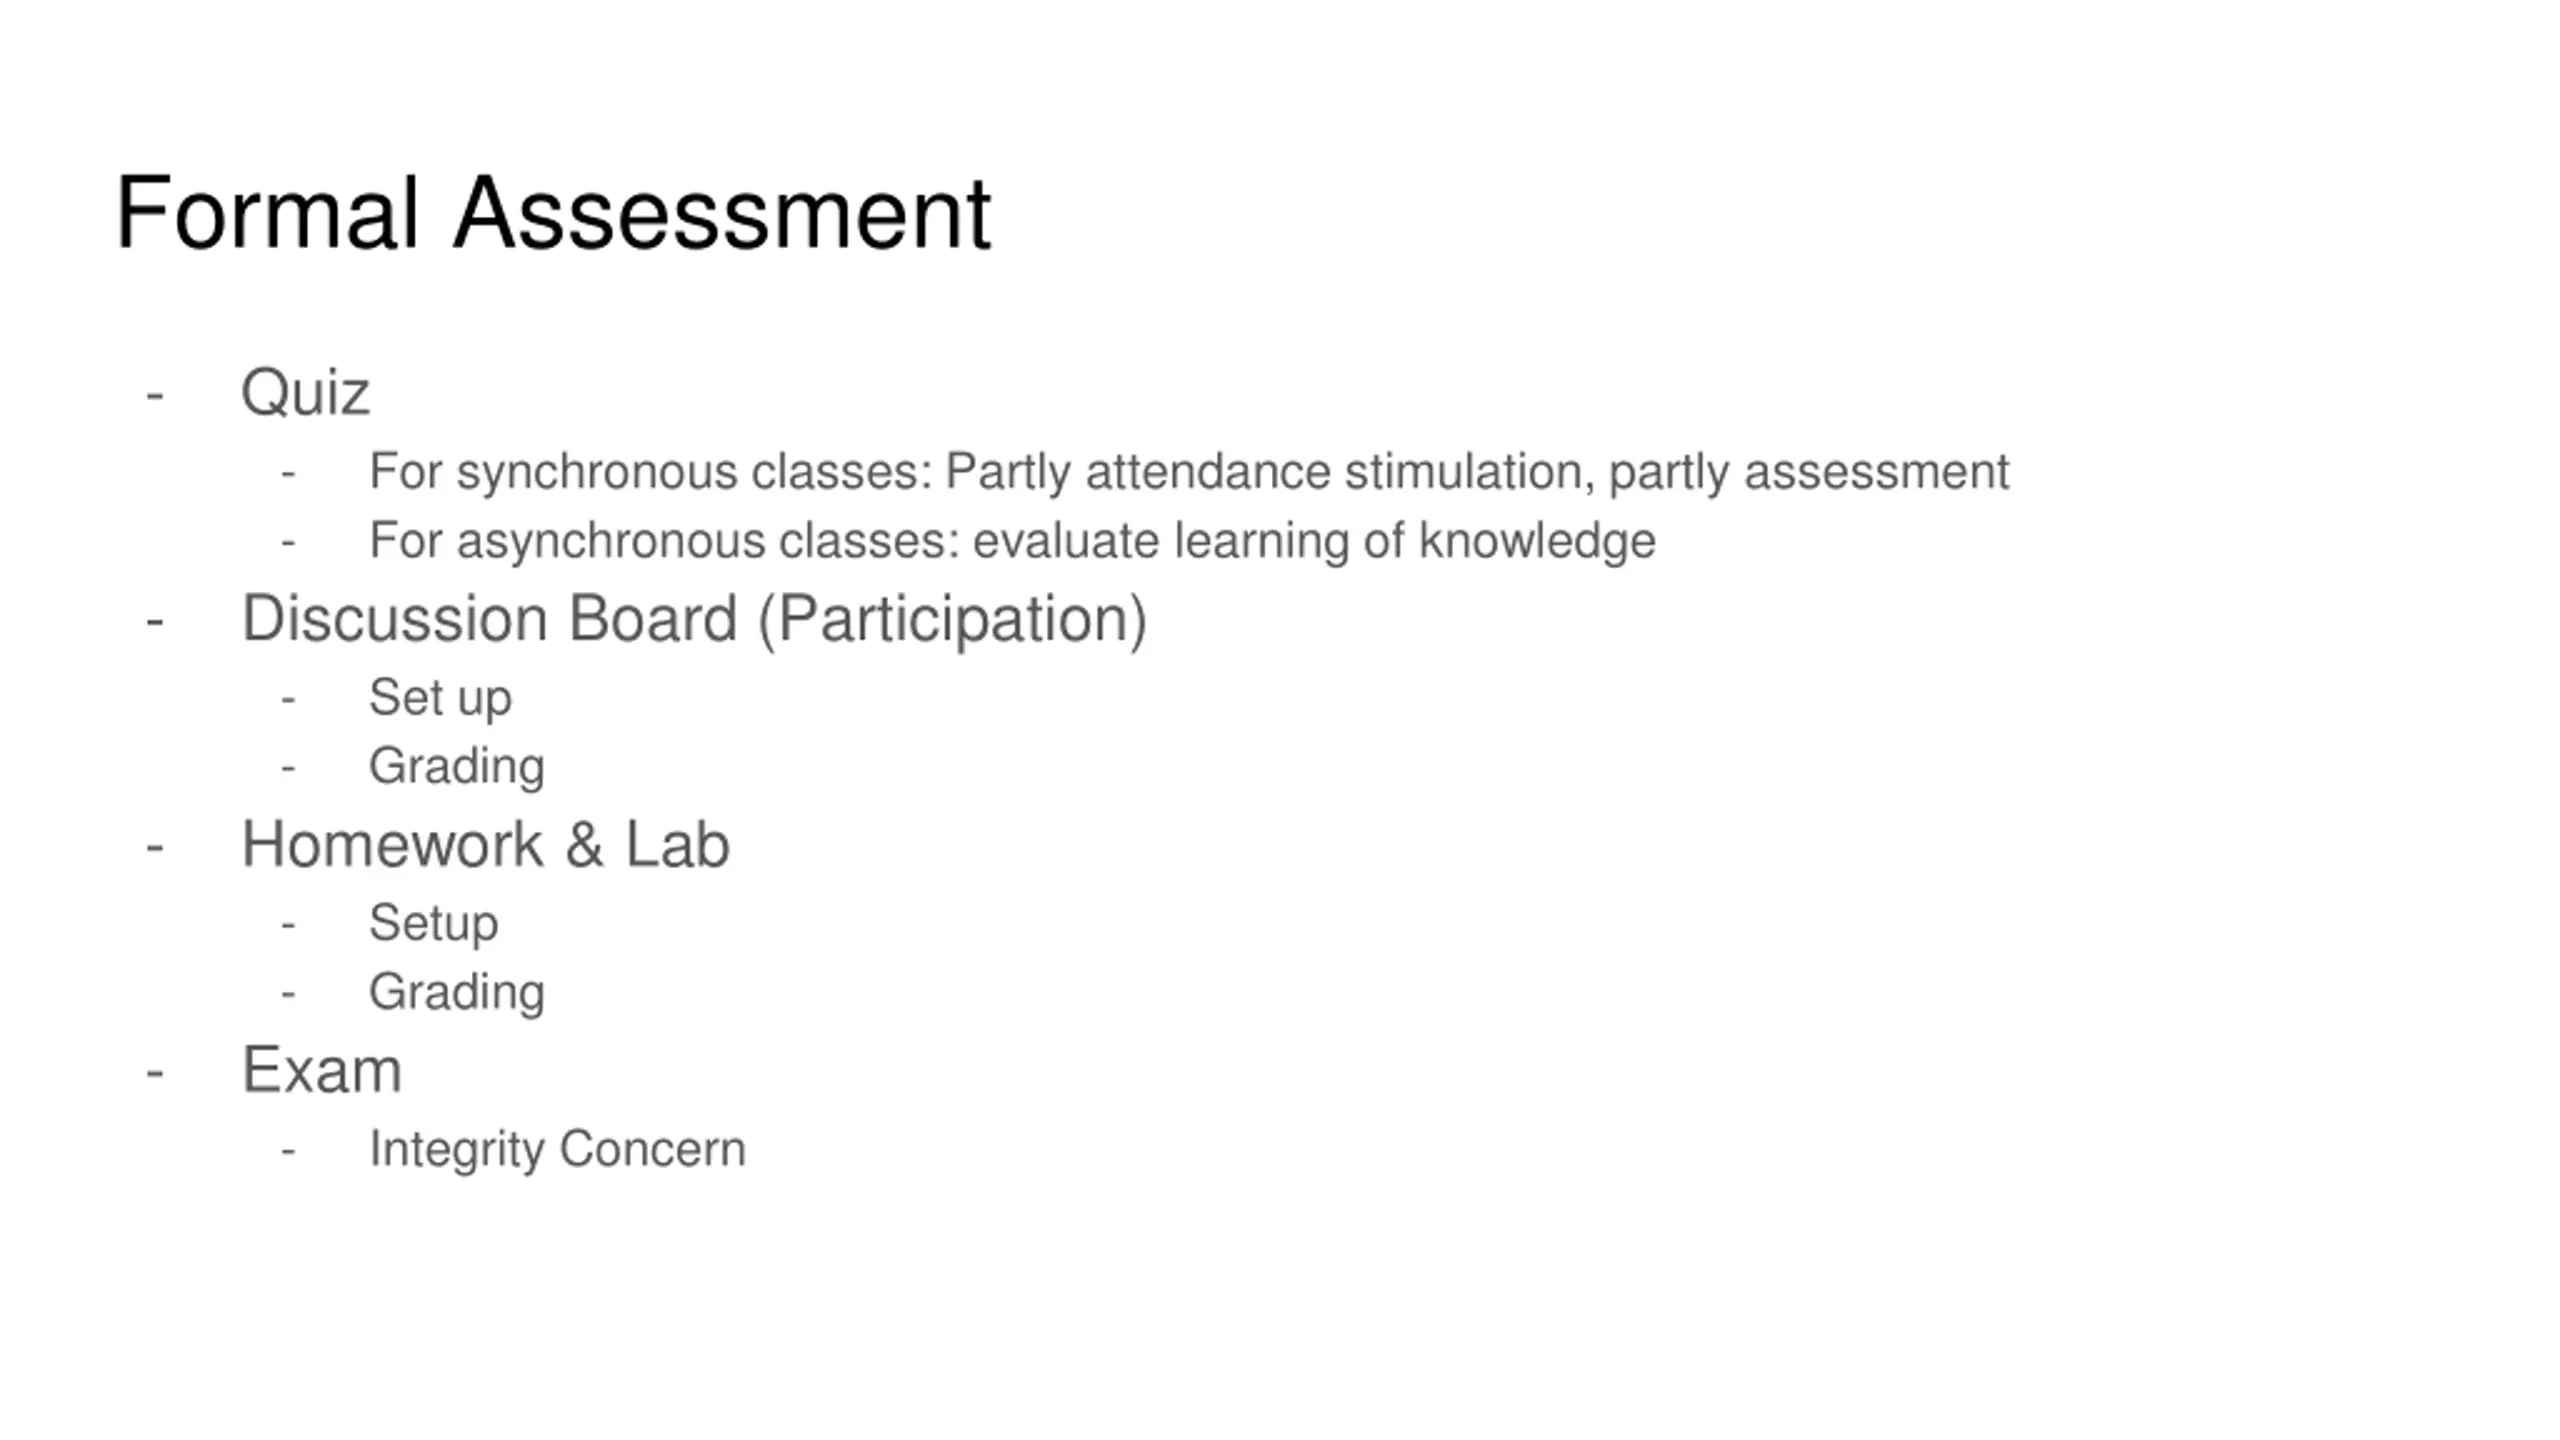This screenshot has width=2560, height=1440.
Task: Click the dash bullet before Exam
Action: pyautogui.click(x=154, y=1073)
